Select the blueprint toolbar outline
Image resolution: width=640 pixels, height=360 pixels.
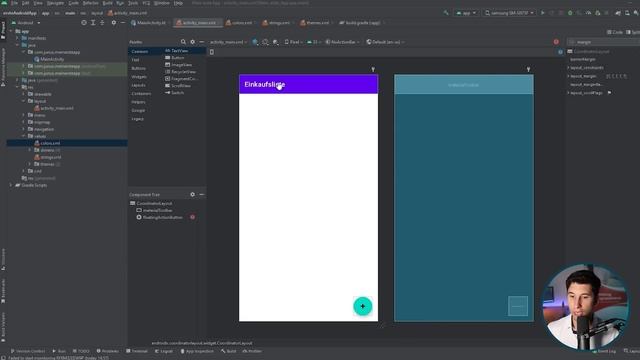(464, 84)
